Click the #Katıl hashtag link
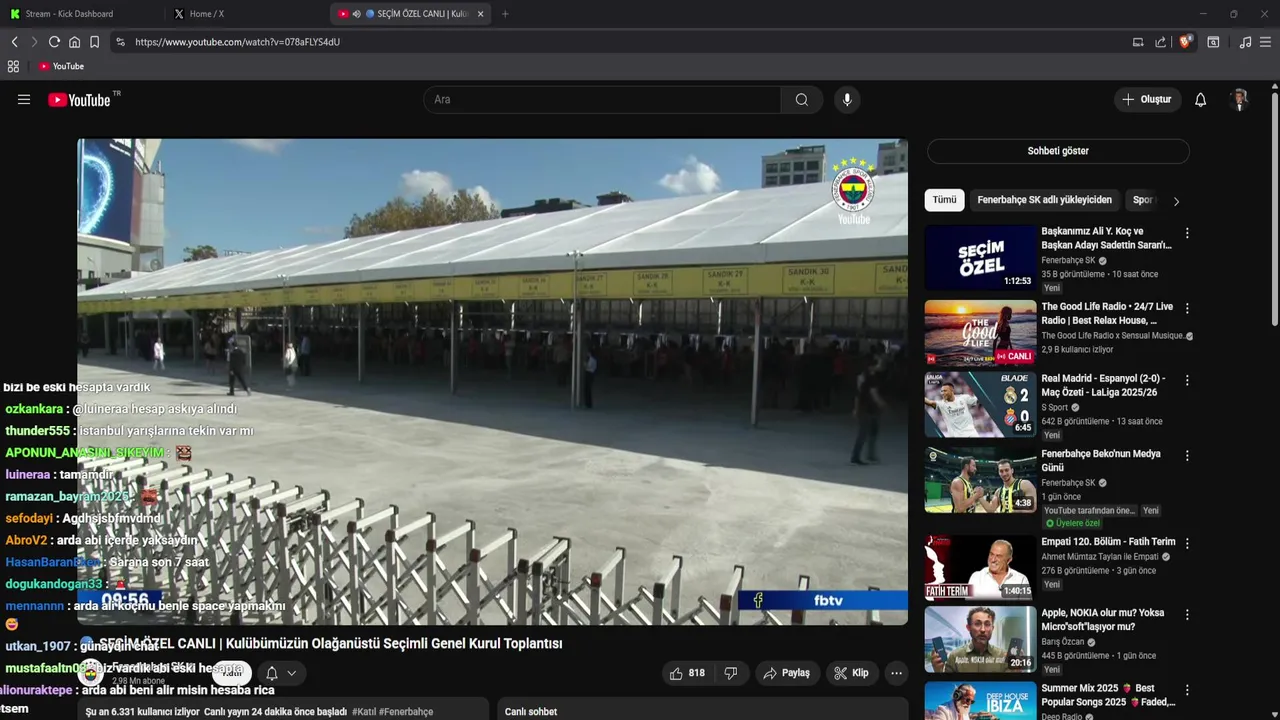1280x720 pixels. click(x=364, y=712)
